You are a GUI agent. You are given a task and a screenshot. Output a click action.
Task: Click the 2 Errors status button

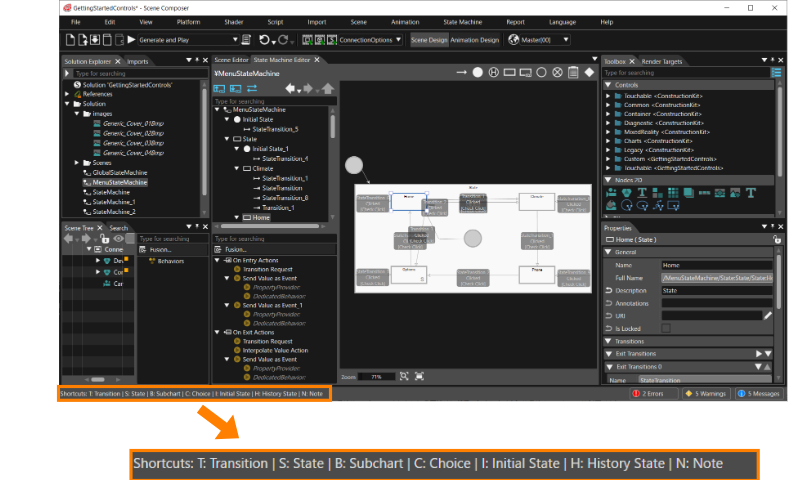click(653, 394)
